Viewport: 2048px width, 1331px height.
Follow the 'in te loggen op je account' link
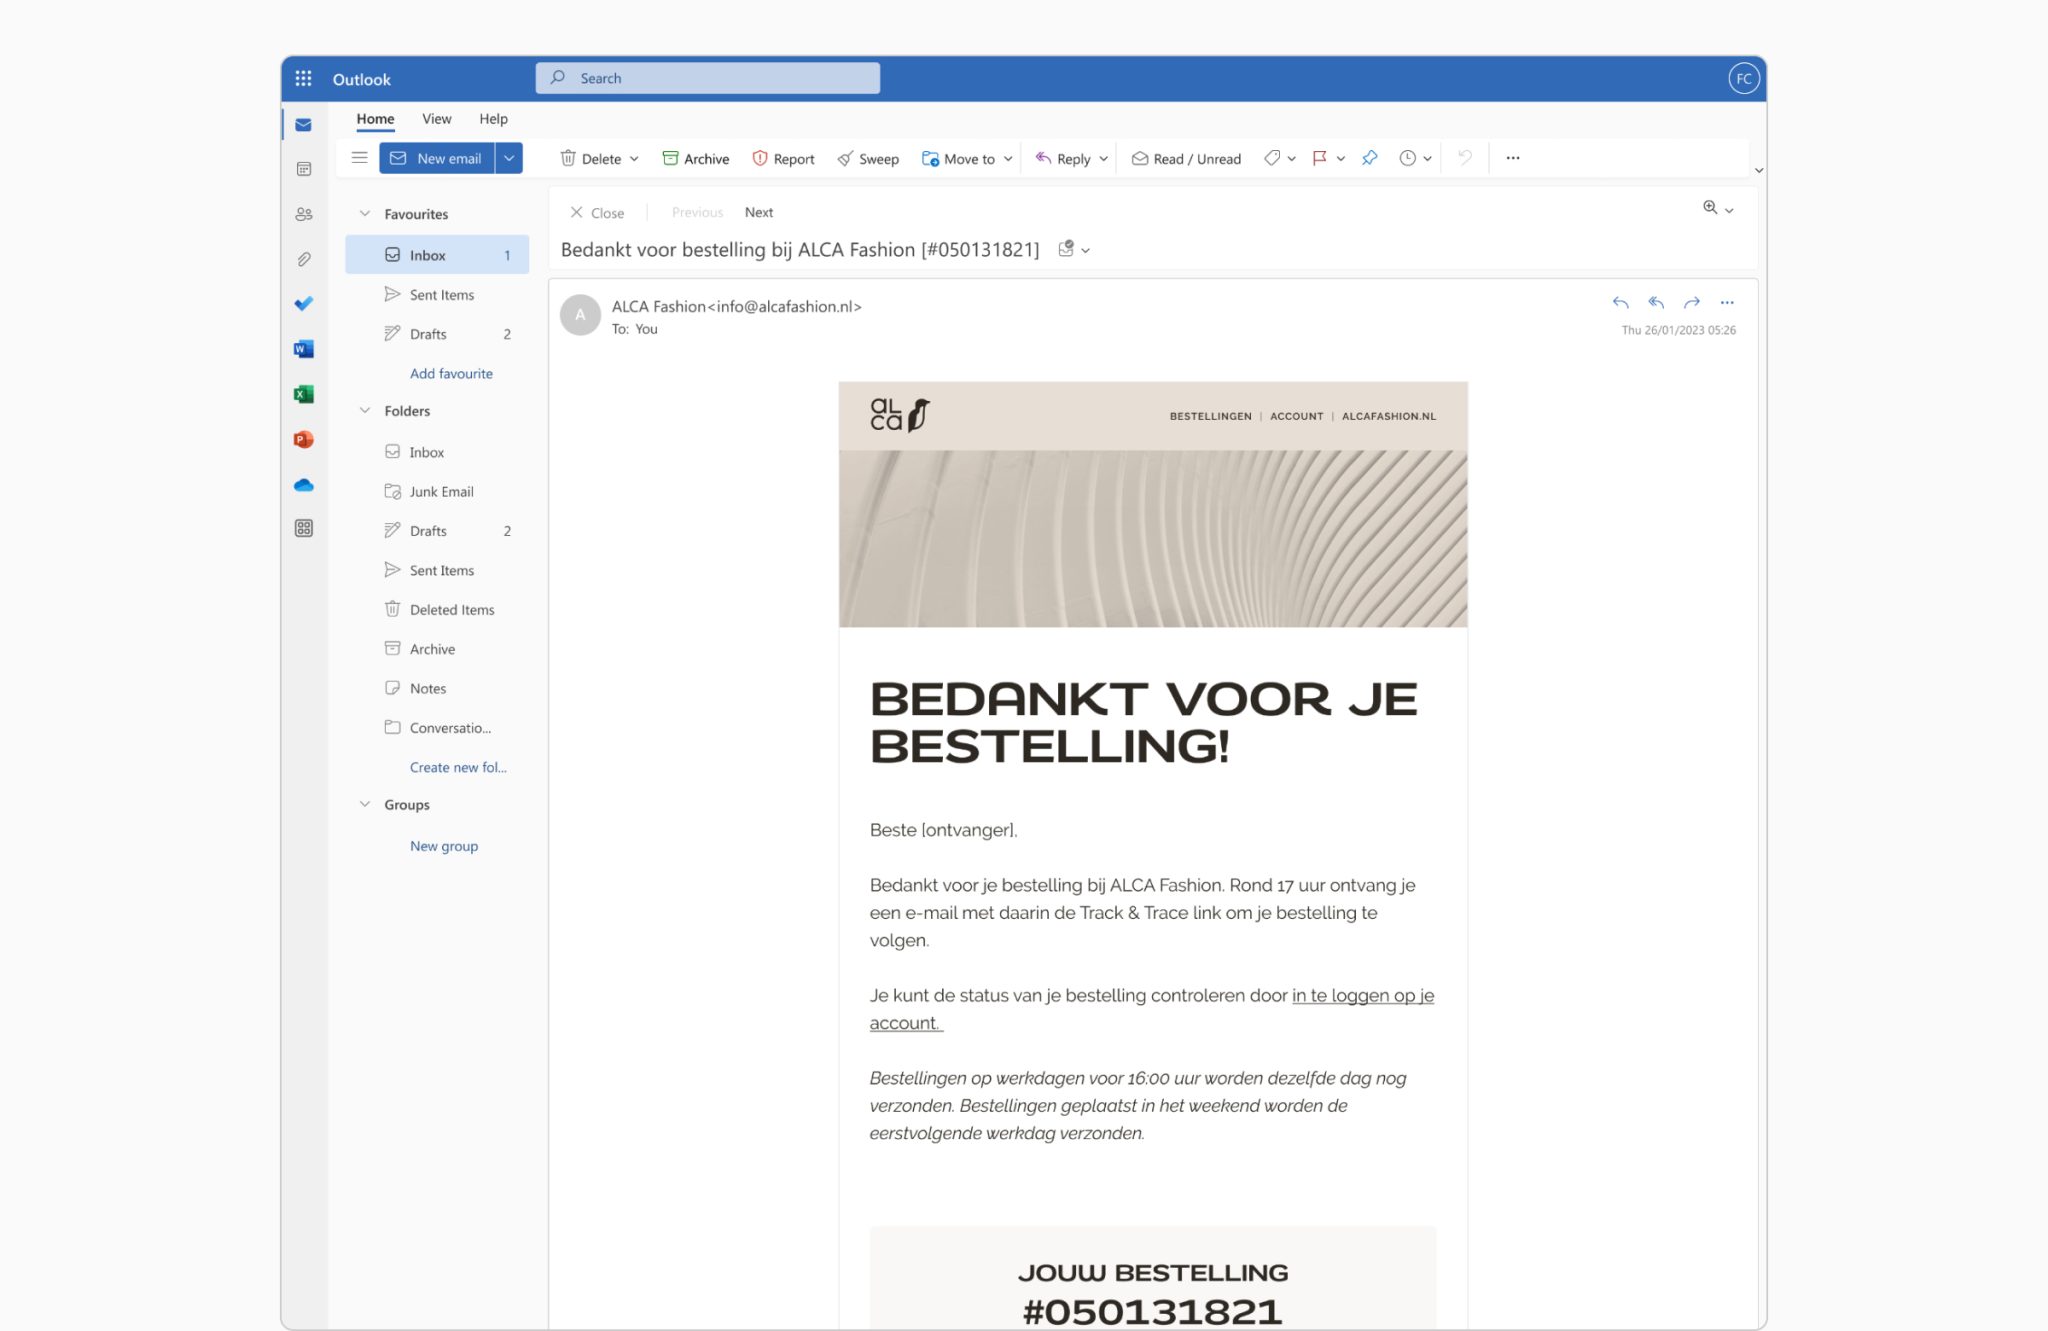[x=1363, y=996]
